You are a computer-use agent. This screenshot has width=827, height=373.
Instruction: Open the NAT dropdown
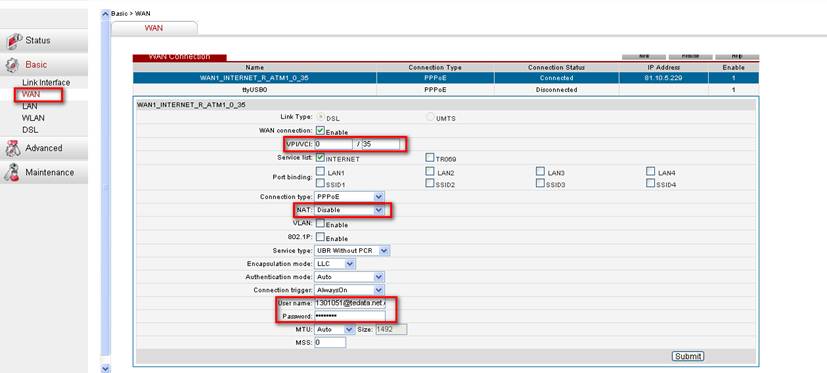point(349,210)
